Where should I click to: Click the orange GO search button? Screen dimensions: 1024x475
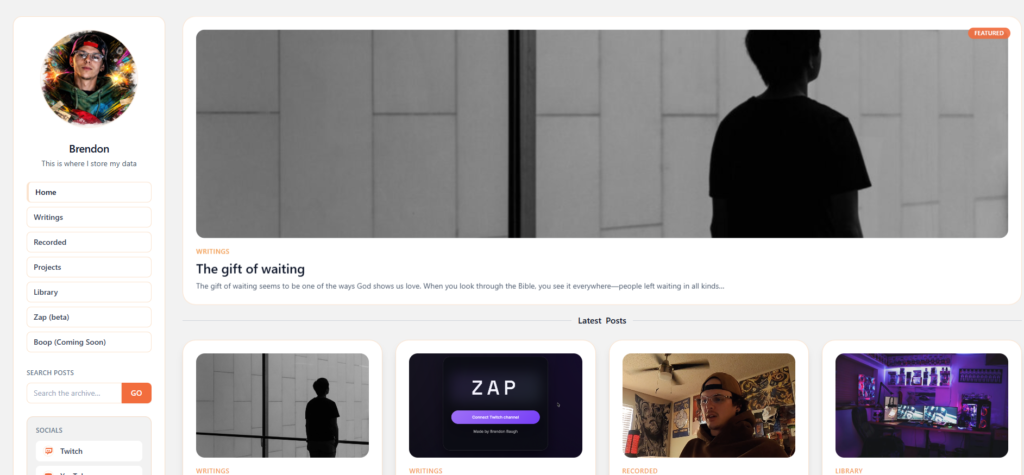pyautogui.click(x=136, y=393)
